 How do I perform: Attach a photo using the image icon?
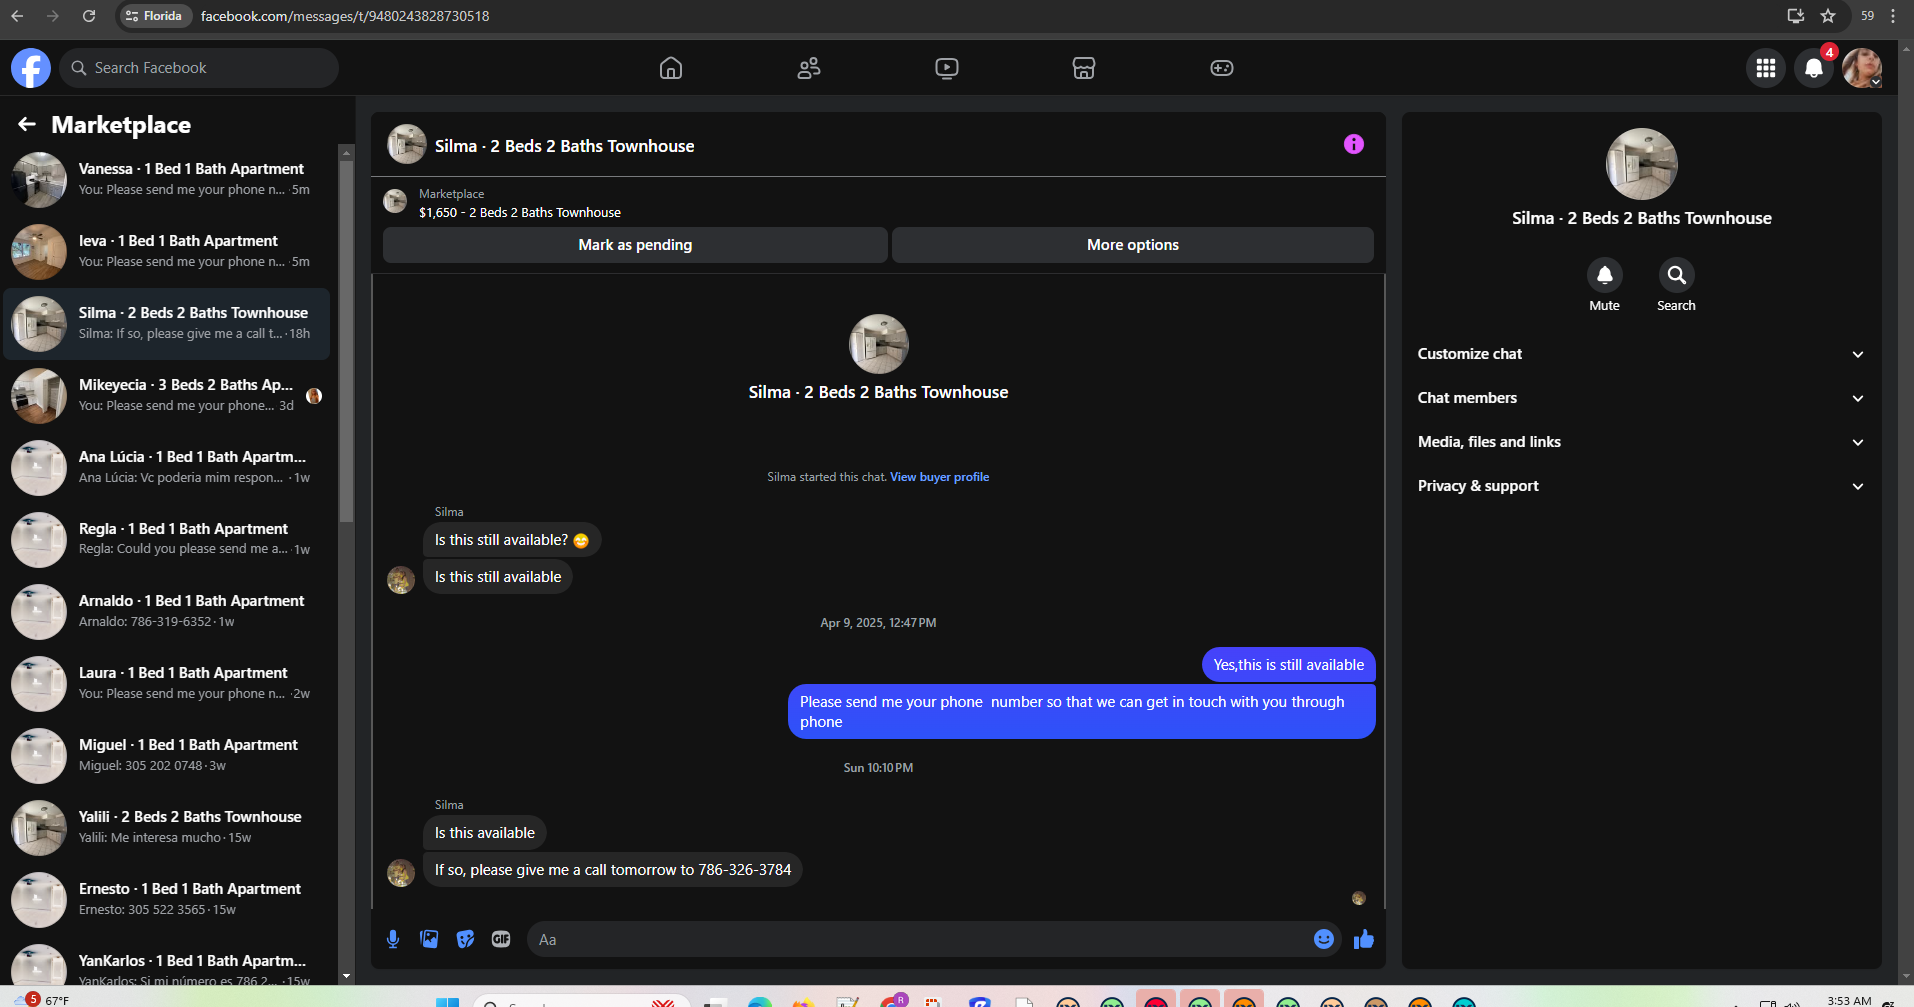click(x=429, y=939)
